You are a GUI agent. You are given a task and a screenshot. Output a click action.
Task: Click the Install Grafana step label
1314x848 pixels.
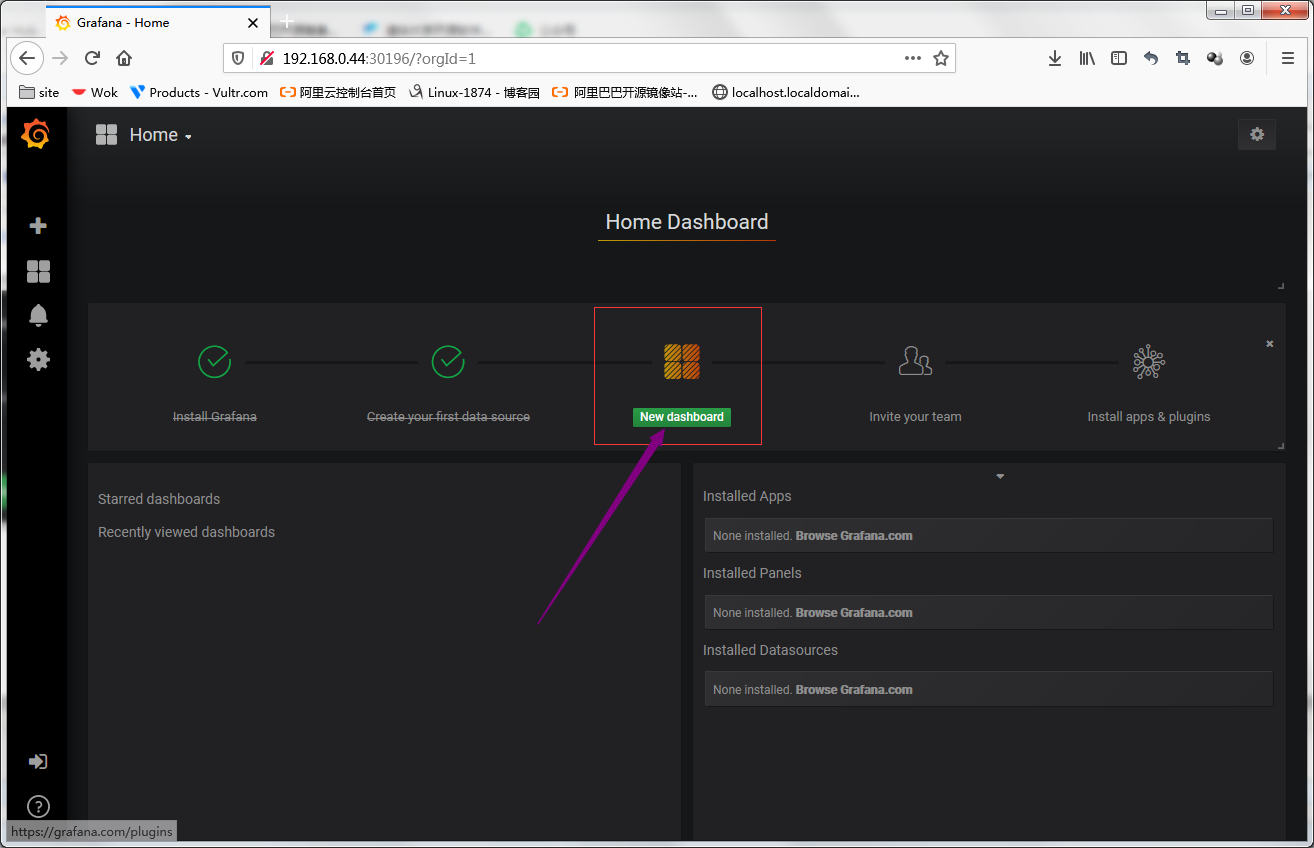(x=215, y=417)
